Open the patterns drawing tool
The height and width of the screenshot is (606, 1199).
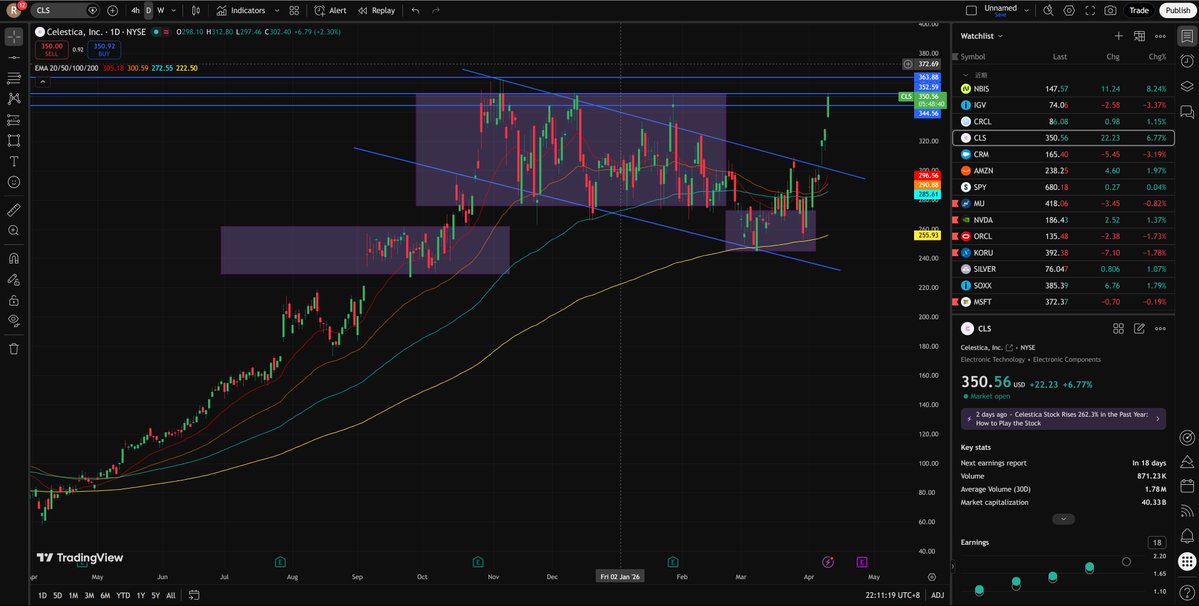tap(14, 99)
